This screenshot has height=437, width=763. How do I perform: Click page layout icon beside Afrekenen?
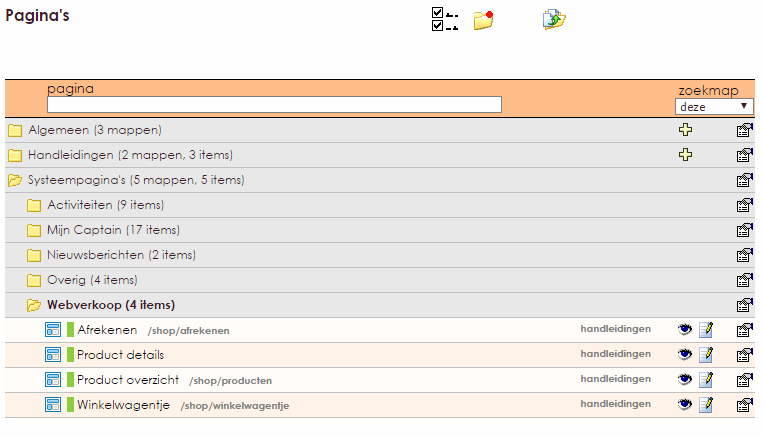pyautogui.click(x=53, y=330)
